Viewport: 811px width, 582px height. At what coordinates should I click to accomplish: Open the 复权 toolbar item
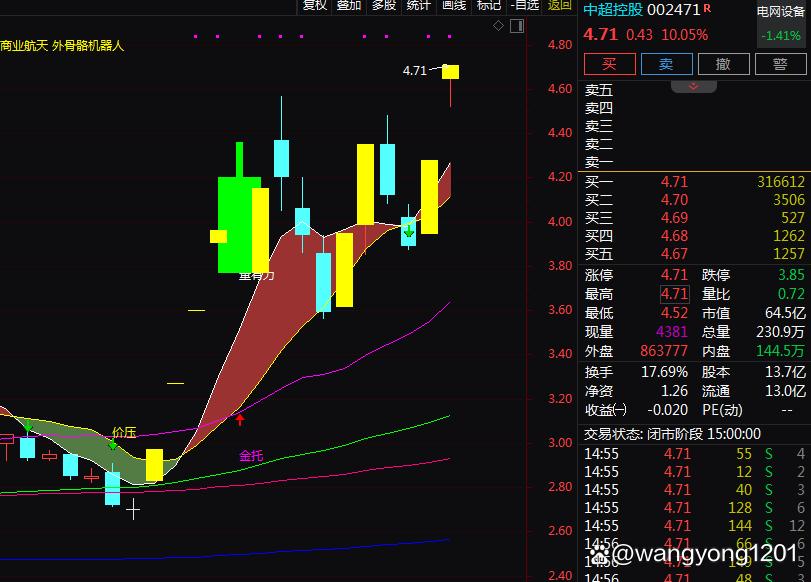pos(315,6)
